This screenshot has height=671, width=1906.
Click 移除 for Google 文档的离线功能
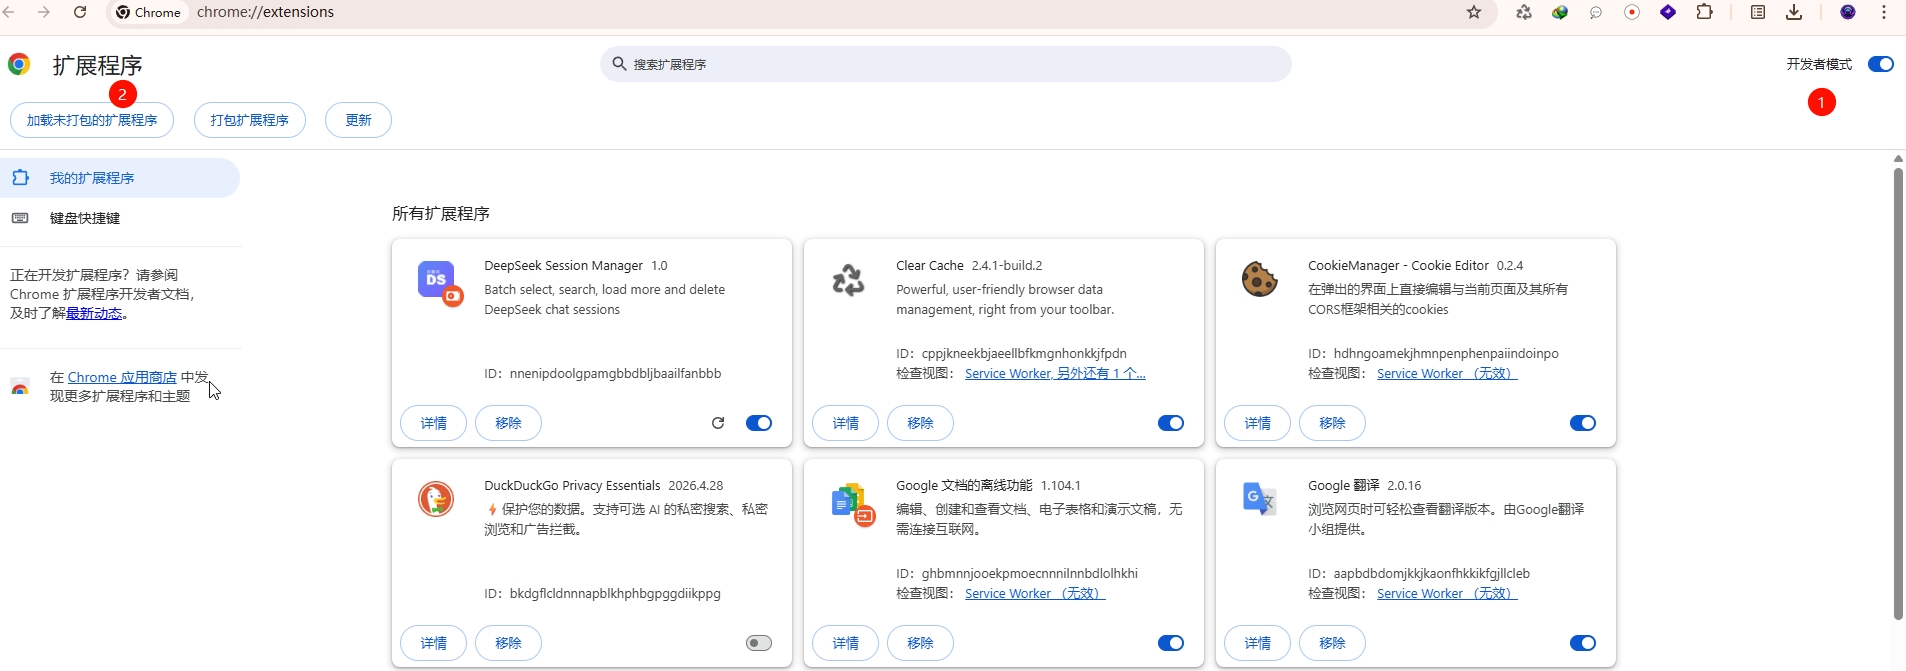point(920,643)
